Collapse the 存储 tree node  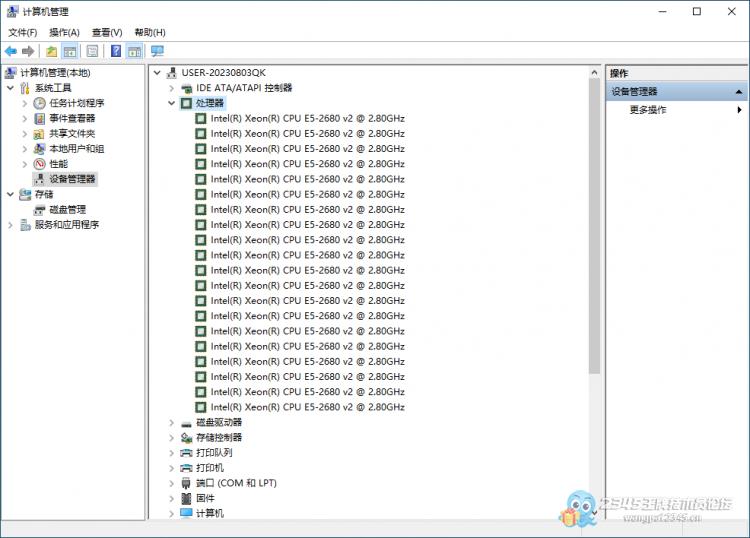[x=10, y=194]
